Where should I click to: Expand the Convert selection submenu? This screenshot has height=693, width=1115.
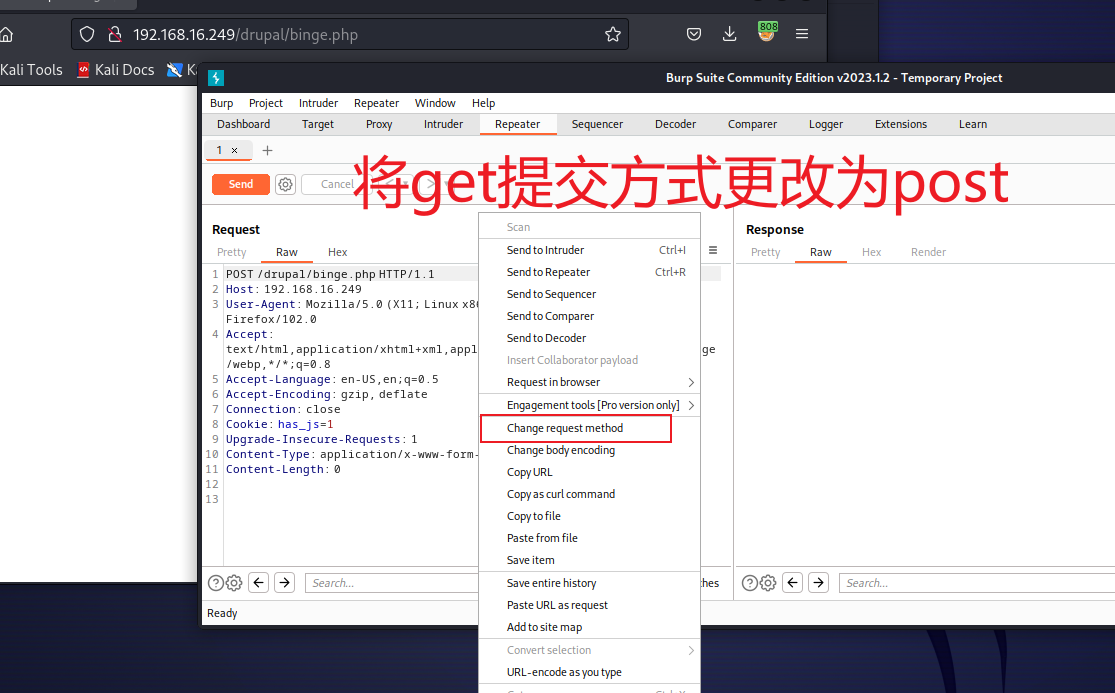[691, 650]
